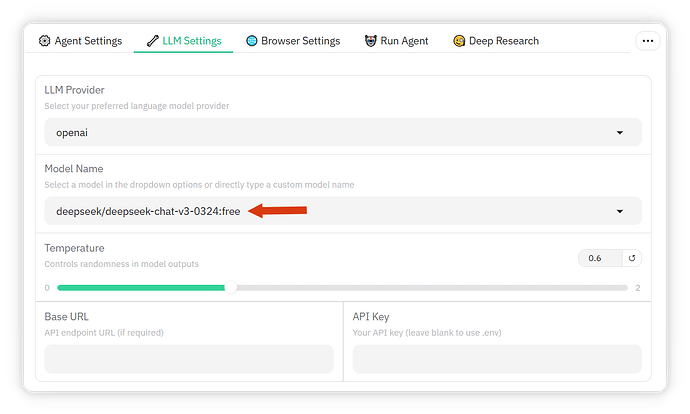Click the slider maximum label 2

(638, 288)
